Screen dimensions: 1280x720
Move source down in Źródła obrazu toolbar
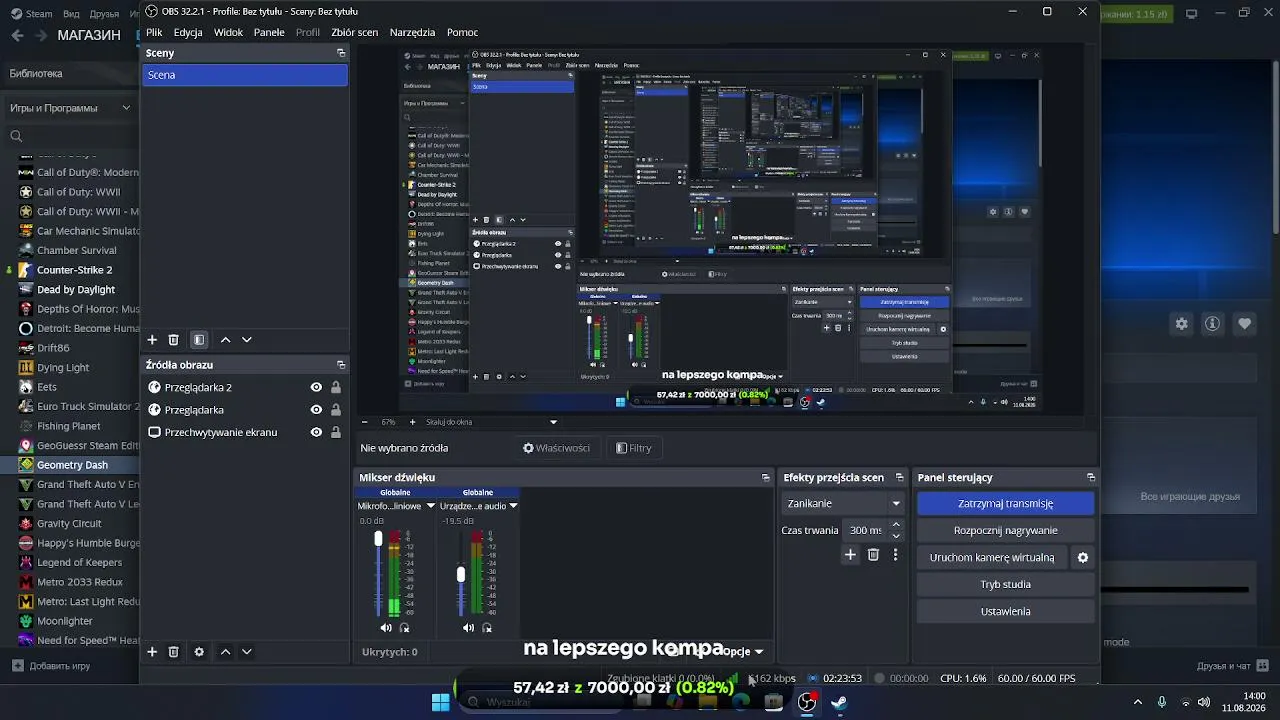pos(246,652)
